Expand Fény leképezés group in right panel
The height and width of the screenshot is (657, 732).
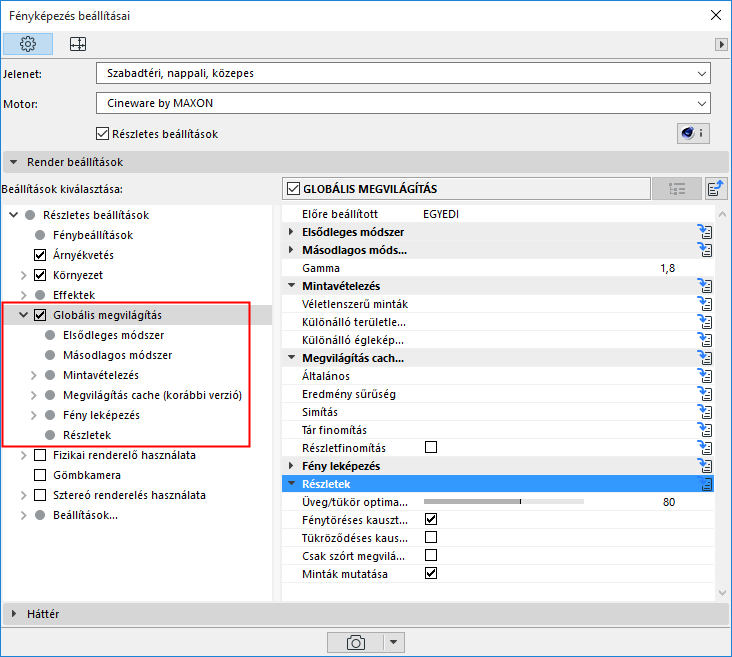291,466
